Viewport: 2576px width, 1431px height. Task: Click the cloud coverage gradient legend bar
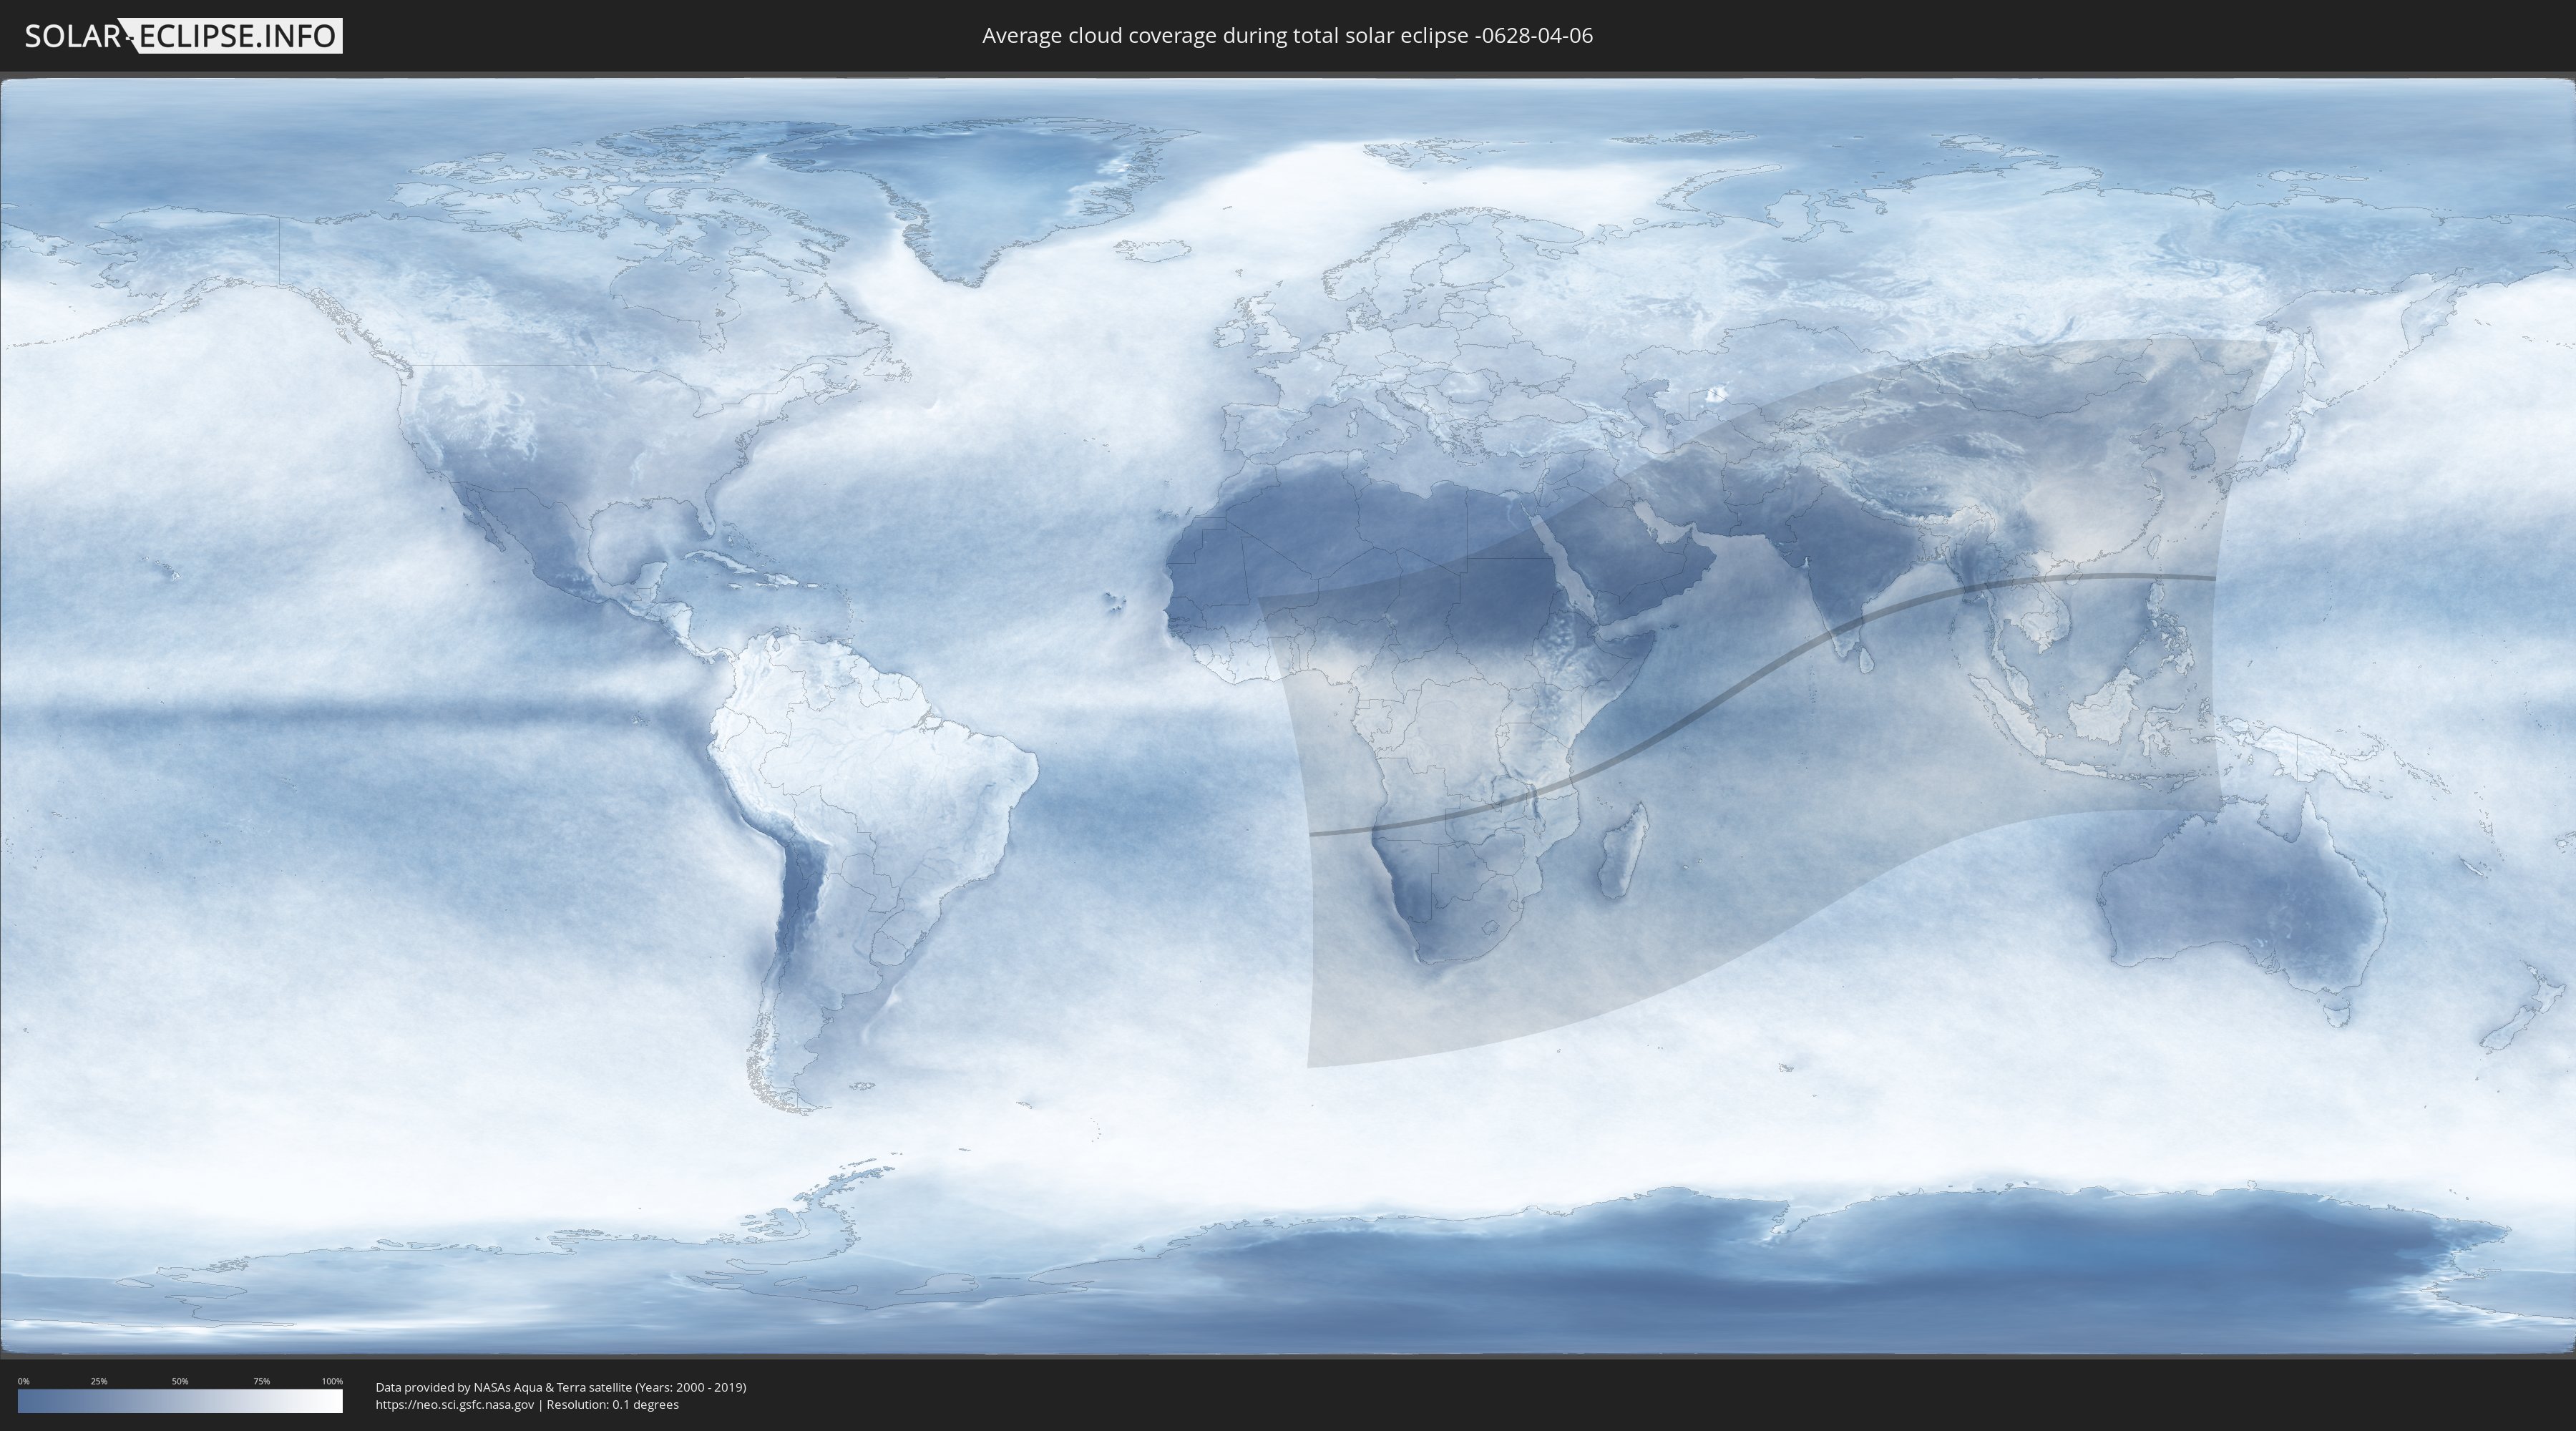click(x=180, y=1401)
